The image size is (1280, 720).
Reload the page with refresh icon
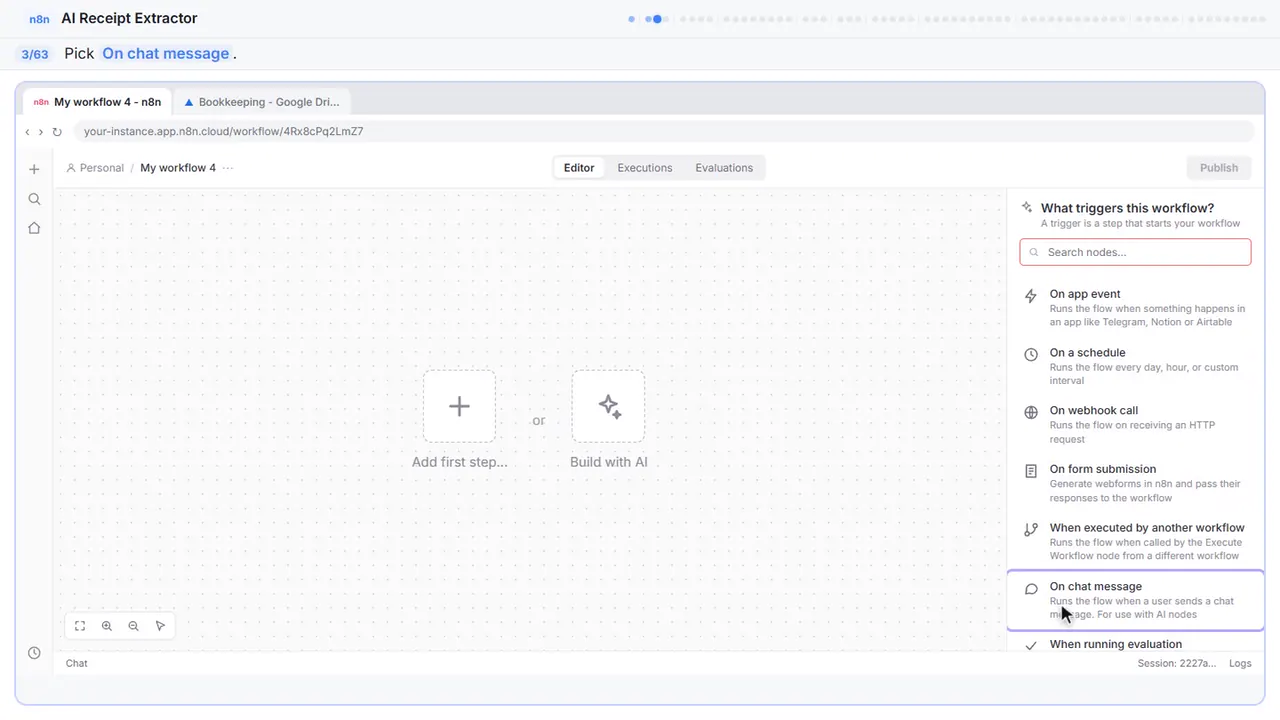tap(57, 132)
